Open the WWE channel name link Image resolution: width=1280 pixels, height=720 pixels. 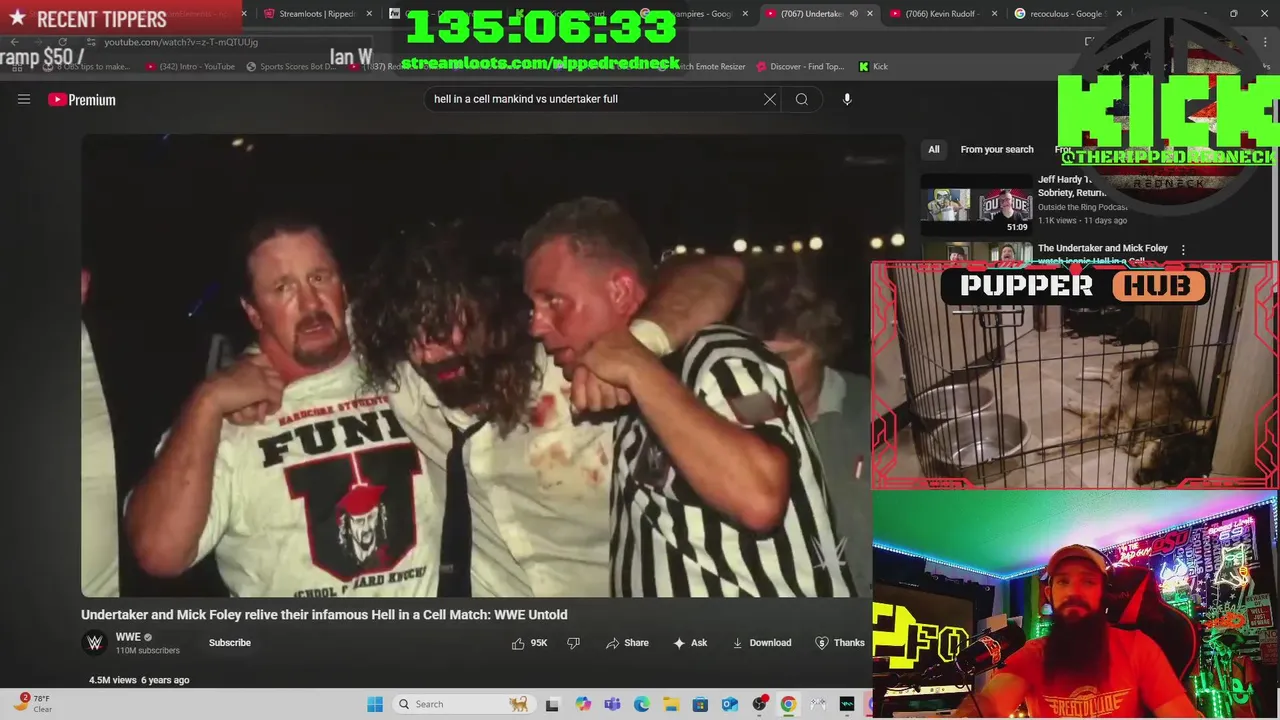pyautogui.click(x=128, y=637)
